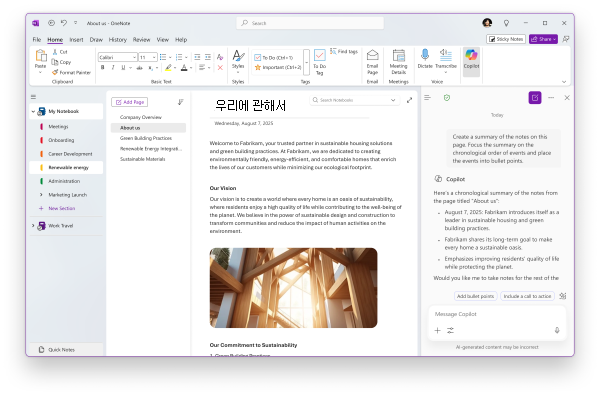Toggle subscript formatting
This screenshot has height=395, width=600.
click(151, 68)
